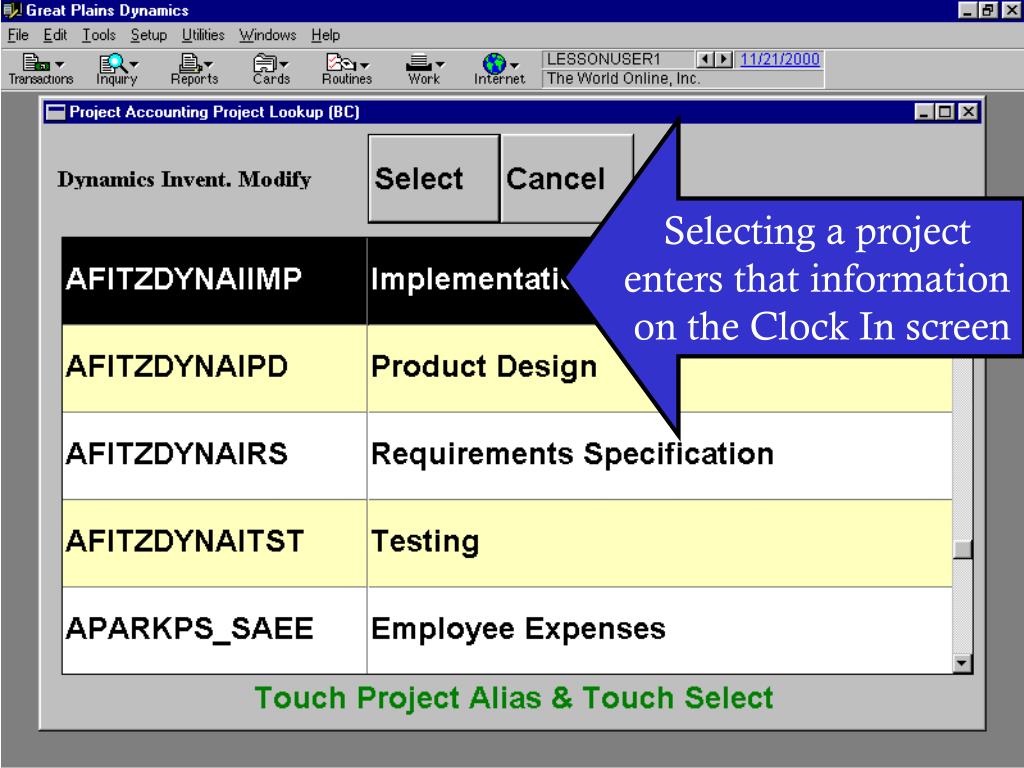Click the Cards toolbar icon
1024x768 pixels.
264,63
